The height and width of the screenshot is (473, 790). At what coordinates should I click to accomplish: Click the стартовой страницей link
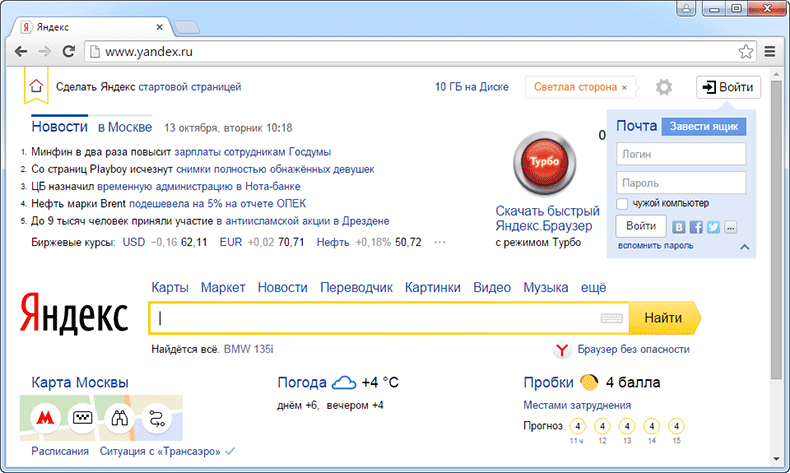click(x=189, y=87)
